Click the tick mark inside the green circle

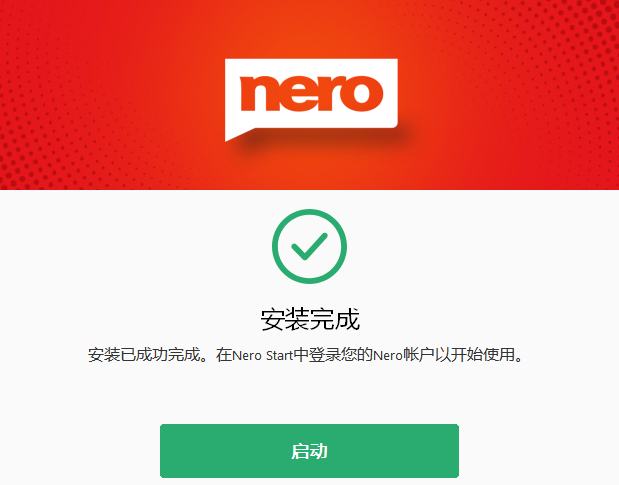(309, 246)
